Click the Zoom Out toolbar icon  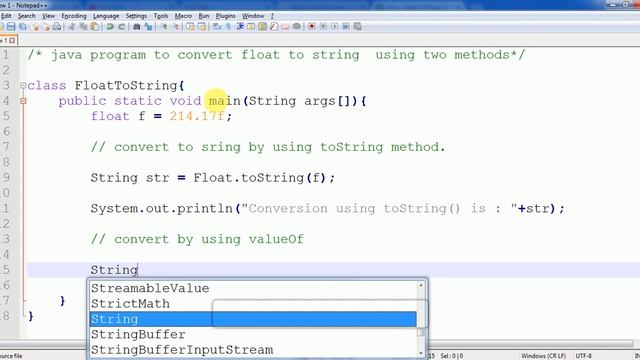pos(176,27)
